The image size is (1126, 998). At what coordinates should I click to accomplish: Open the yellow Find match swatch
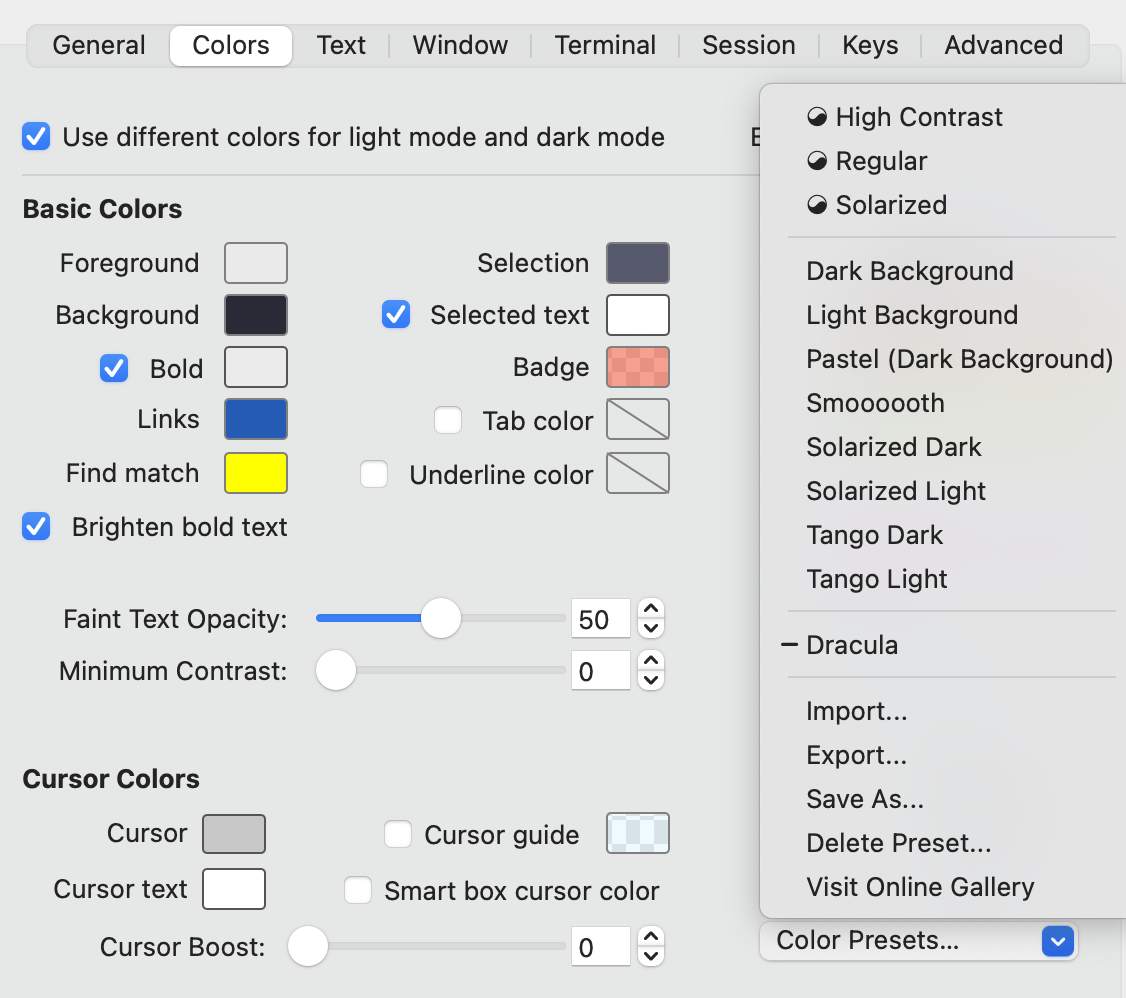coord(256,472)
